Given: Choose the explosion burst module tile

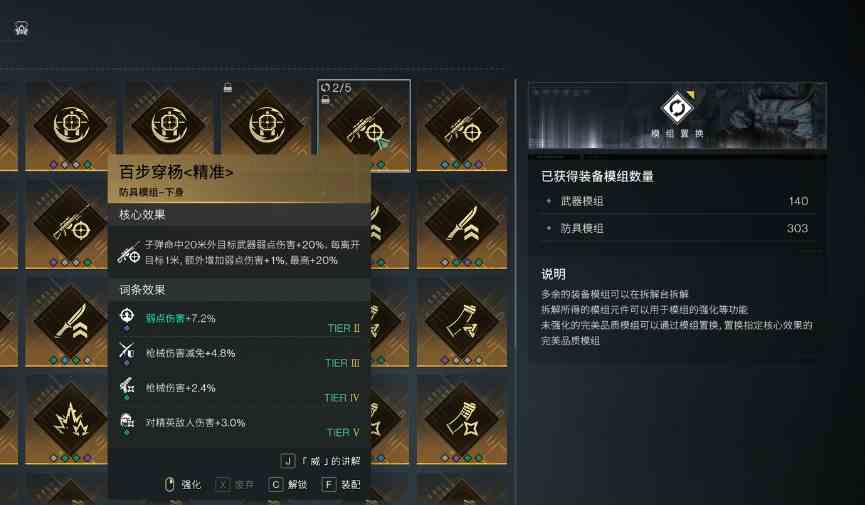Looking at the screenshot, I should pos(70,419).
